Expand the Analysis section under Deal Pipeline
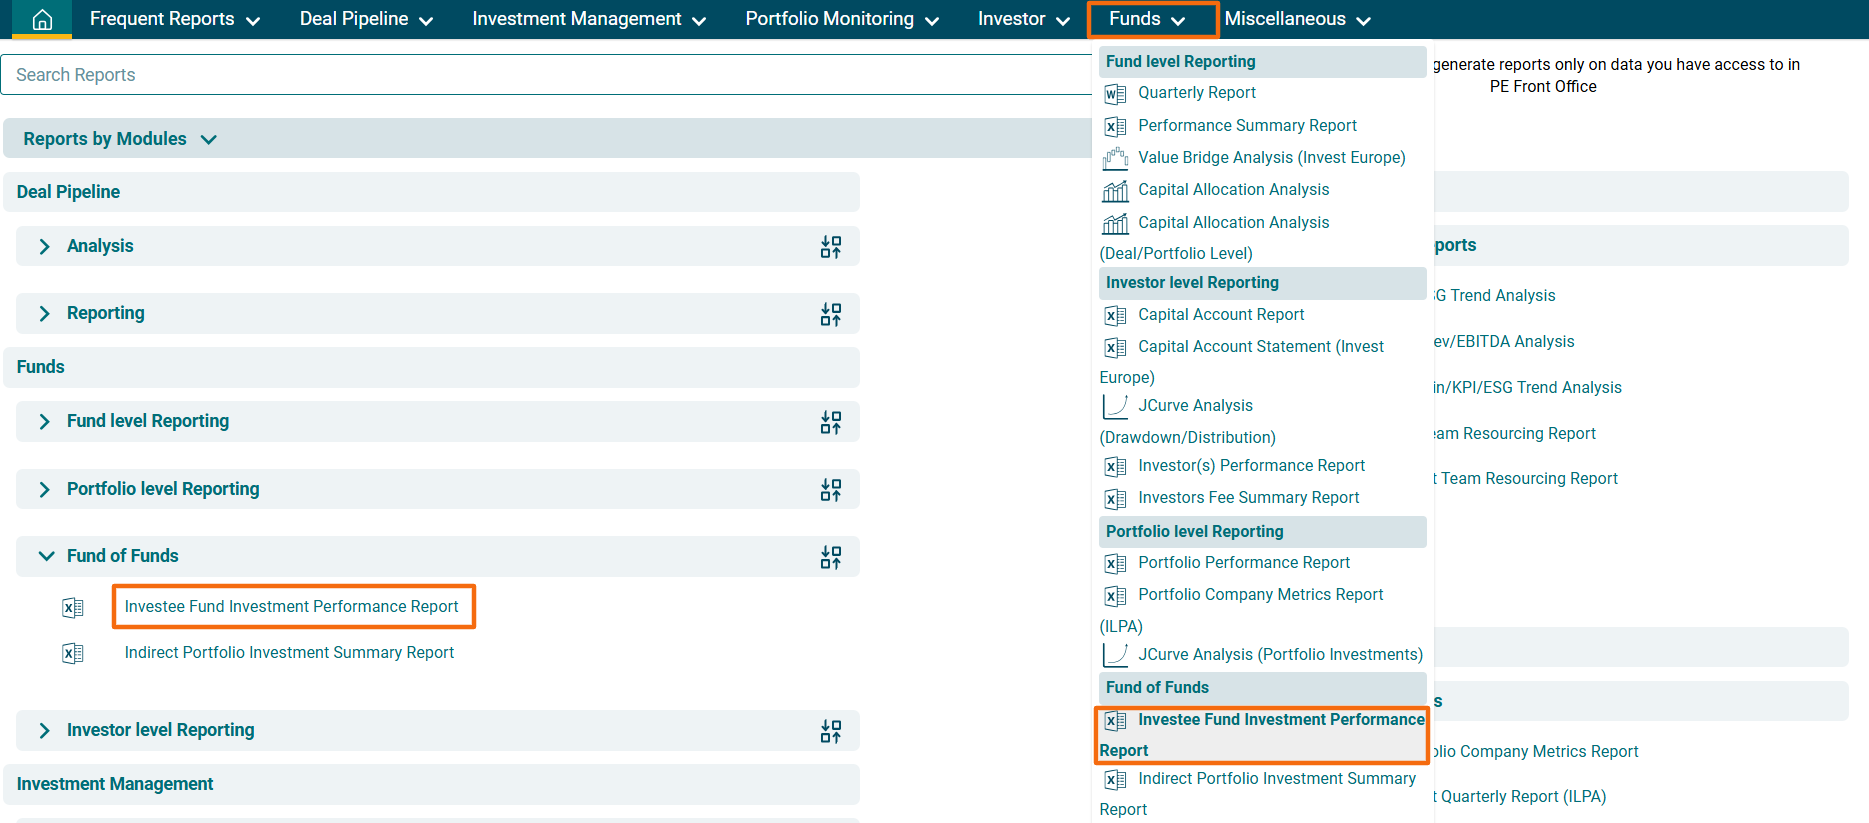Screen dimensions: 1869x823 coord(44,247)
